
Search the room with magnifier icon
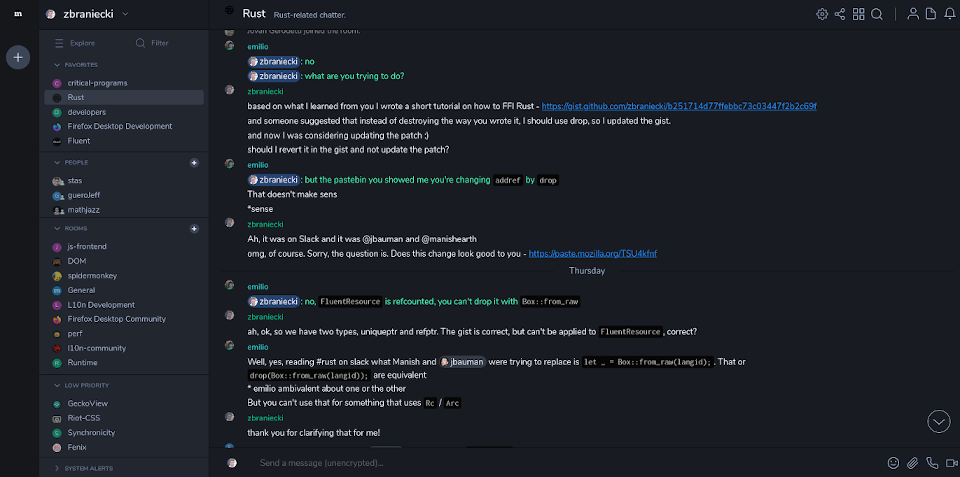pyautogui.click(x=877, y=14)
